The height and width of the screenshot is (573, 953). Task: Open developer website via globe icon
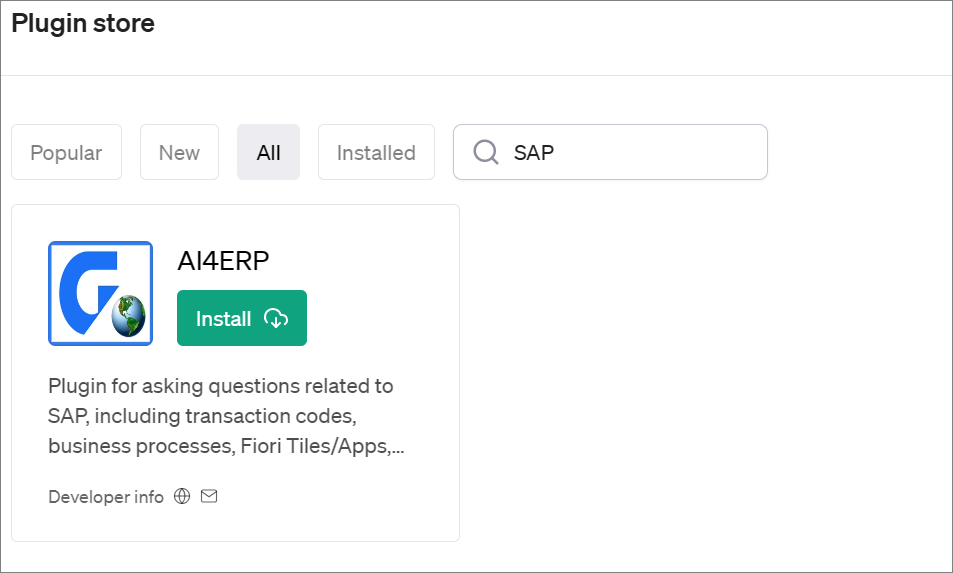click(x=182, y=496)
